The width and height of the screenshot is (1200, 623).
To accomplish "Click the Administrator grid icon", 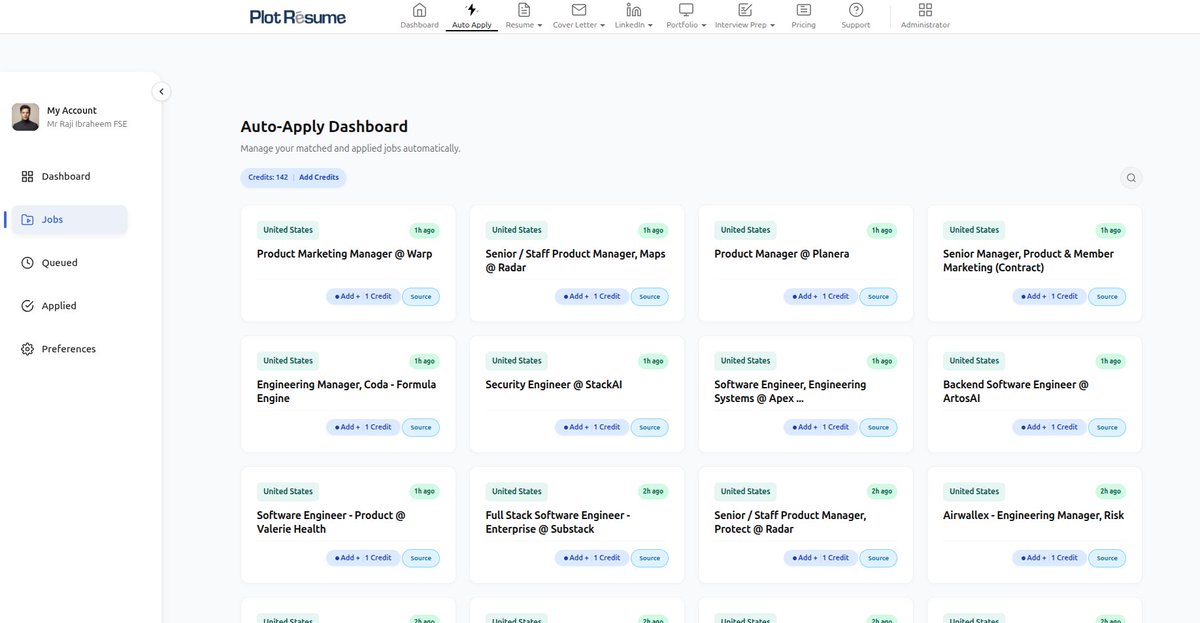I will click(925, 10).
